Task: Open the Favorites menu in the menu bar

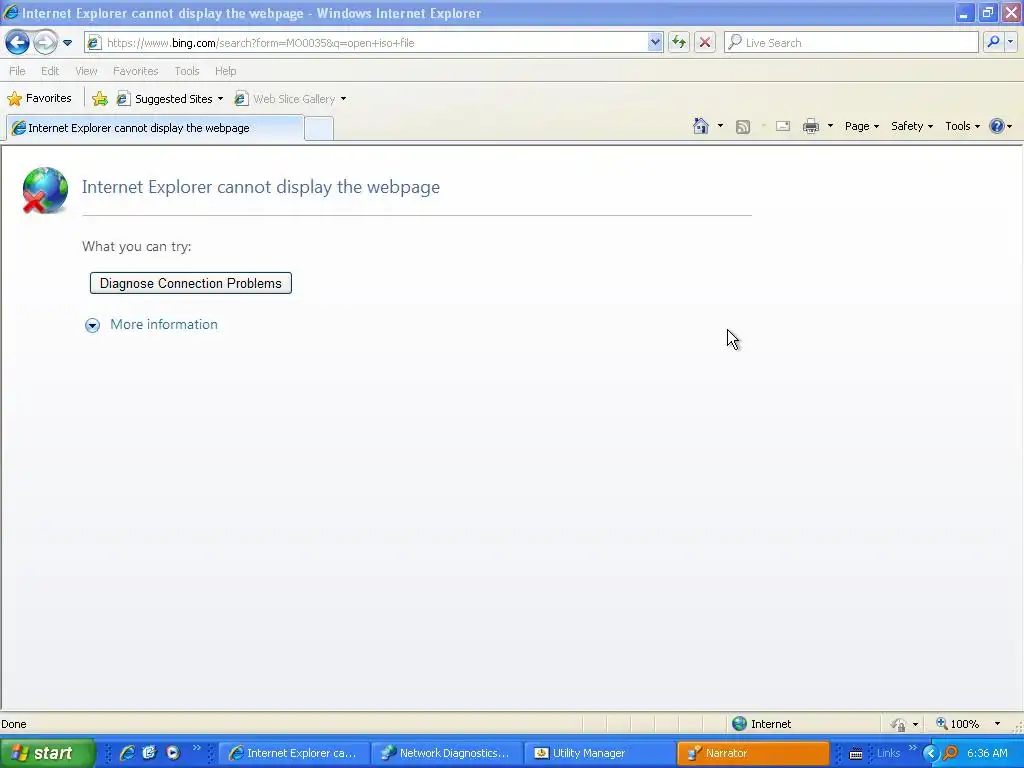Action: [x=135, y=71]
